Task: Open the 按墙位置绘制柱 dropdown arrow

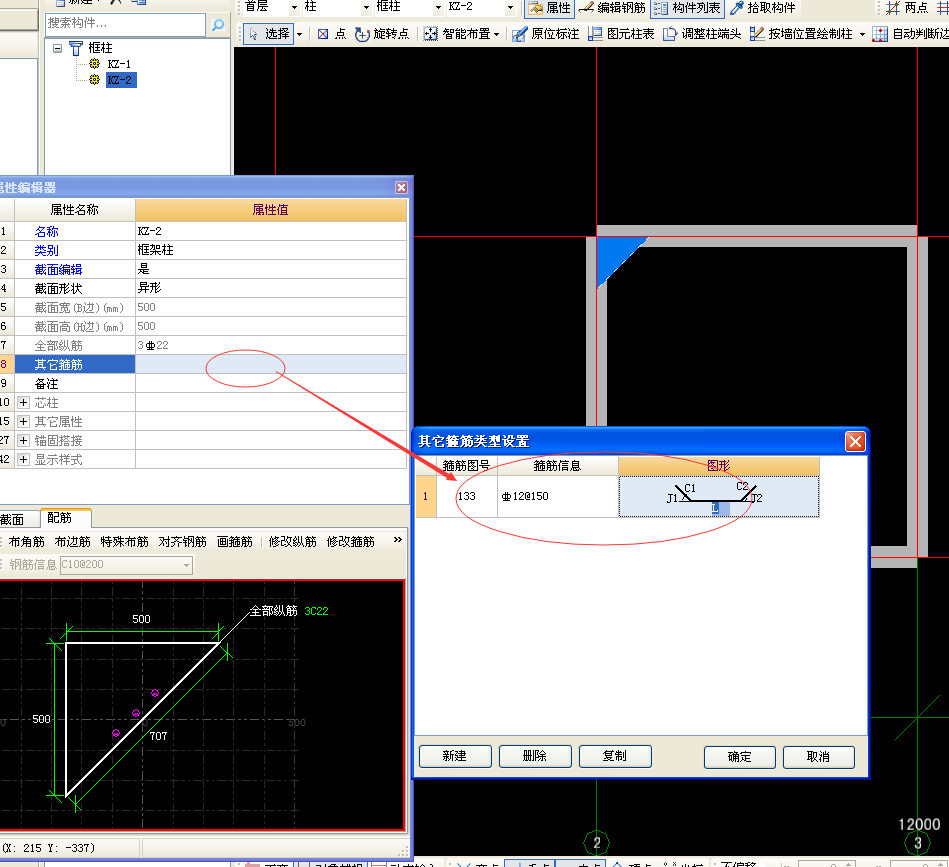Action: pyautogui.click(x=862, y=34)
